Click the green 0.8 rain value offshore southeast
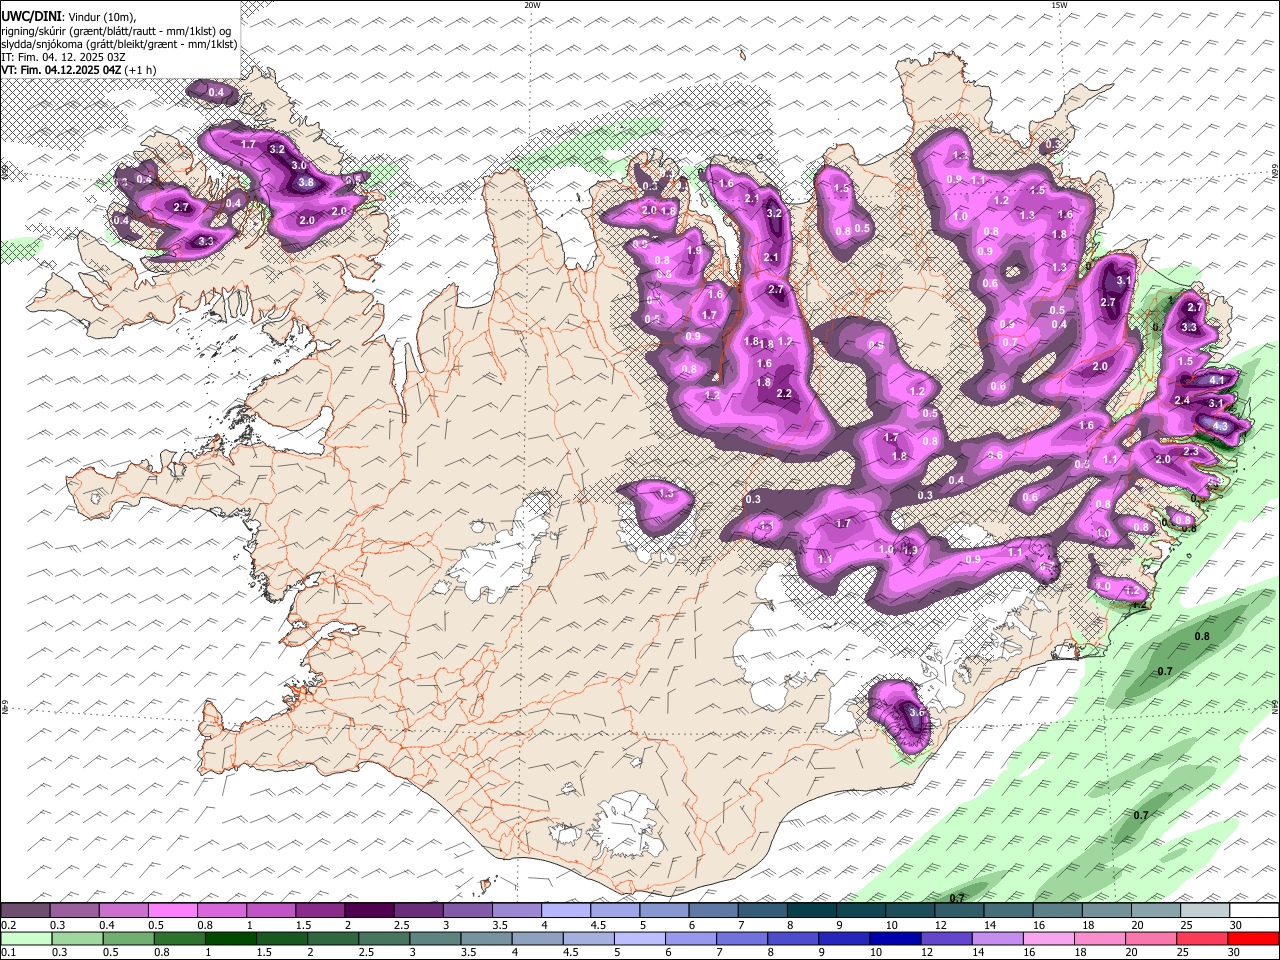 click(1202, 636)
